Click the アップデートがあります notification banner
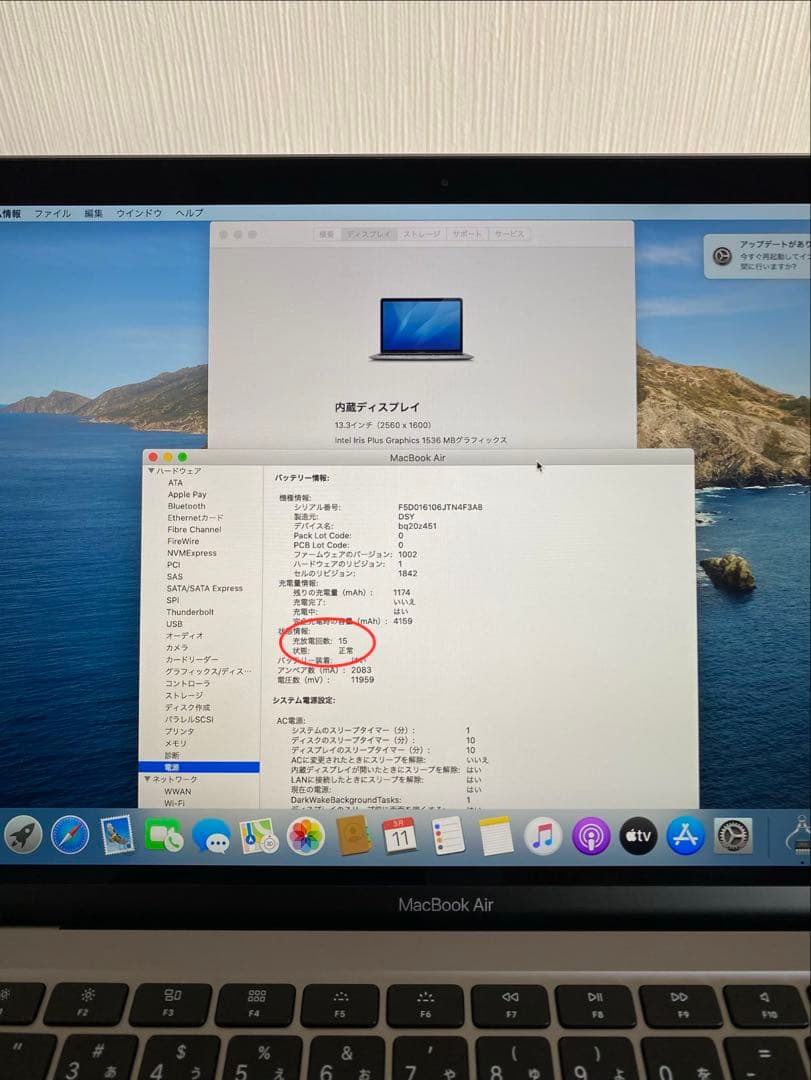Viewport: 811px width, 1080px height. click(x=757, y=256)
